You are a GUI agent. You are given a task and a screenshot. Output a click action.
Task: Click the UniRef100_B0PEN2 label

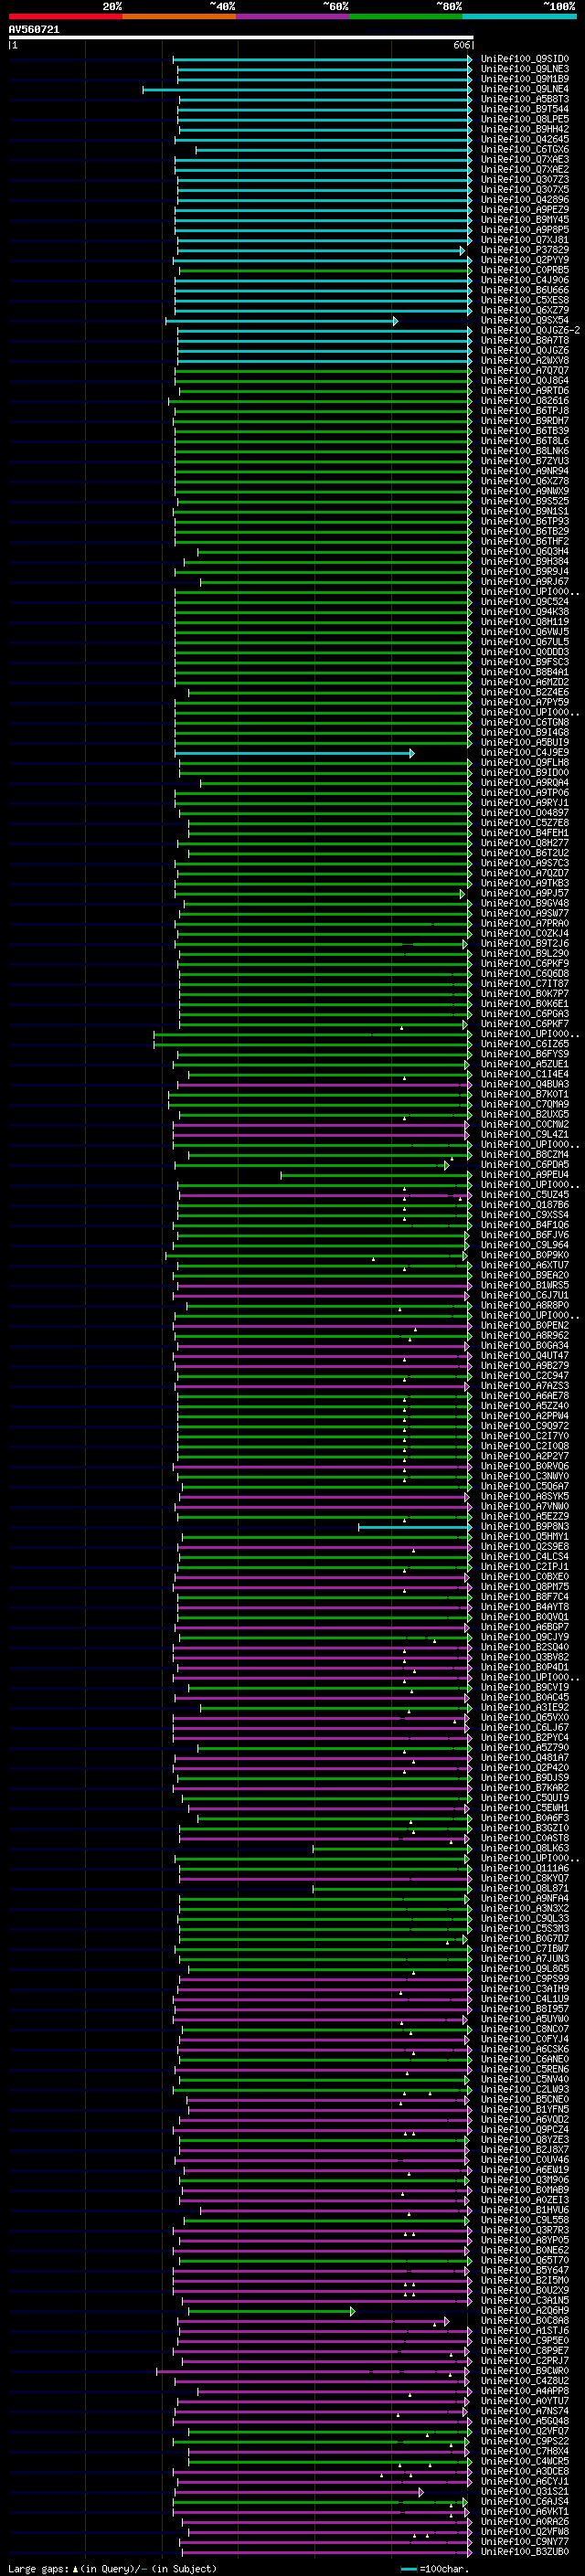[524, 1325]
